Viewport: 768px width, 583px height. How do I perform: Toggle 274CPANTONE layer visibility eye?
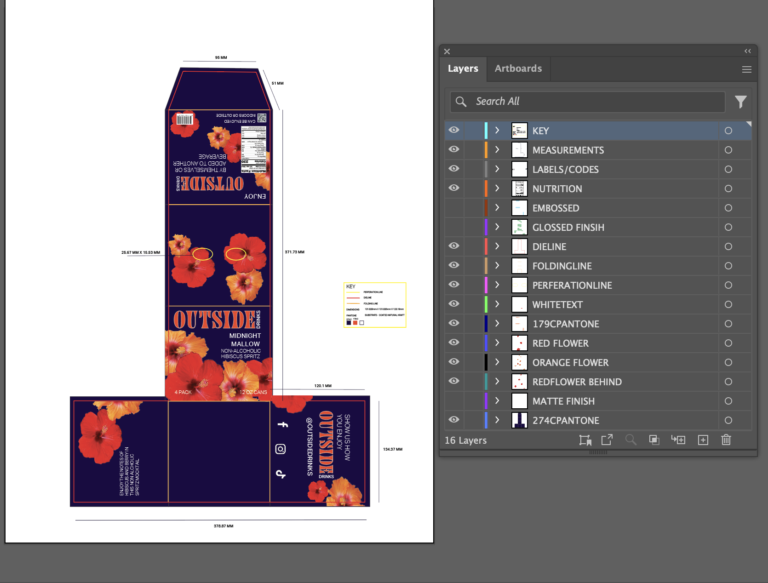coord(454,419)
